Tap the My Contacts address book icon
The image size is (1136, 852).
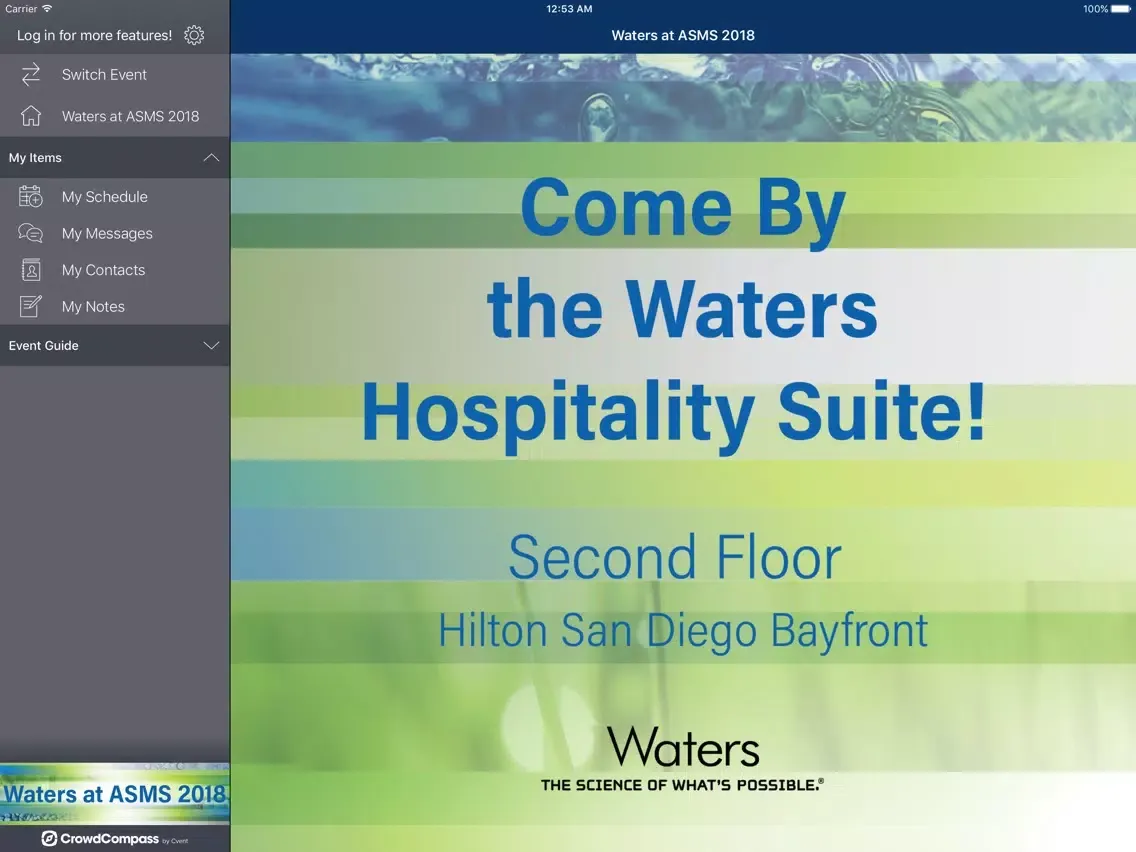coord(30,270)
